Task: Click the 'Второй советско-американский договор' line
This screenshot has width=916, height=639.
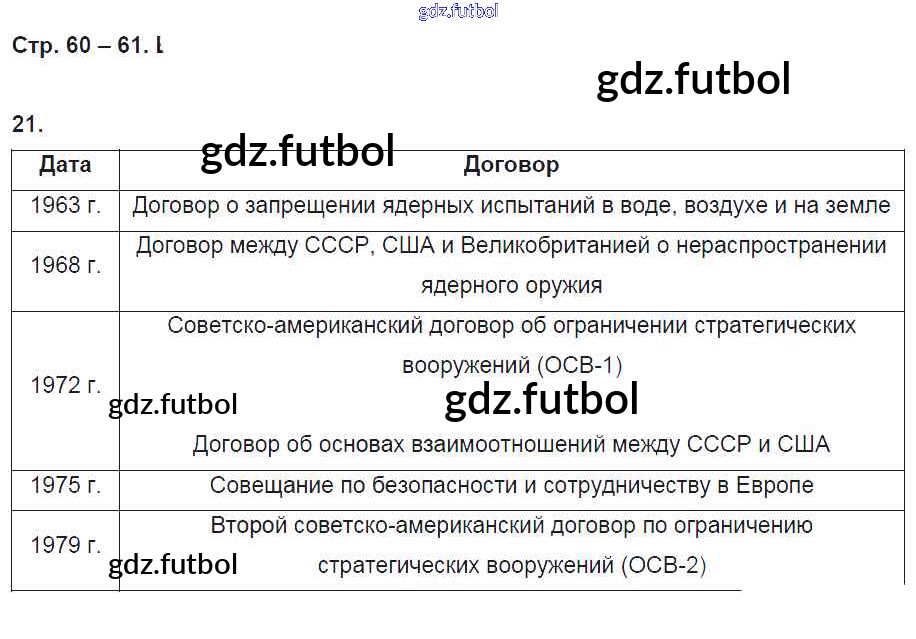Action: pos(511,526)
